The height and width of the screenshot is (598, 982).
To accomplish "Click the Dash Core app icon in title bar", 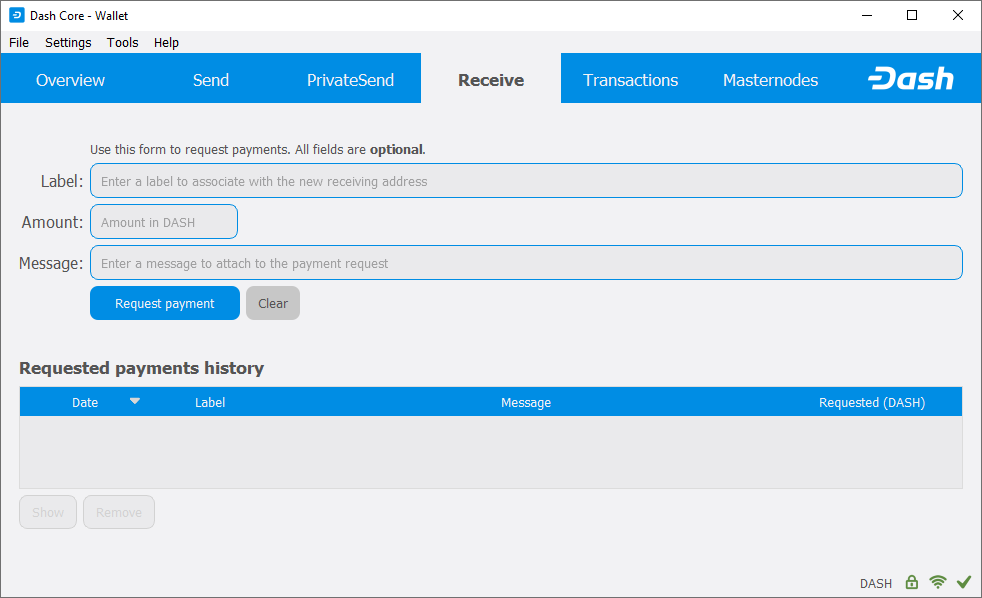I will point(16,16).
